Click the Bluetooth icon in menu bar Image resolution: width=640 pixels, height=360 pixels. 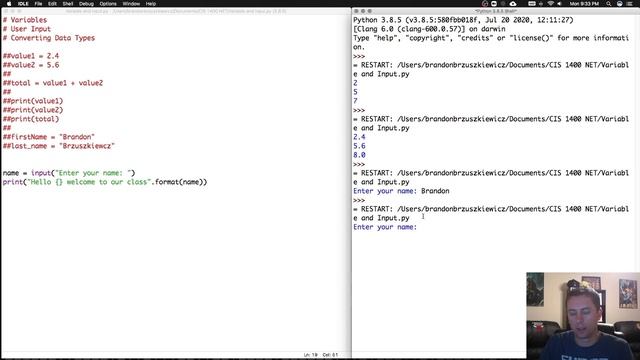point(541,4)
